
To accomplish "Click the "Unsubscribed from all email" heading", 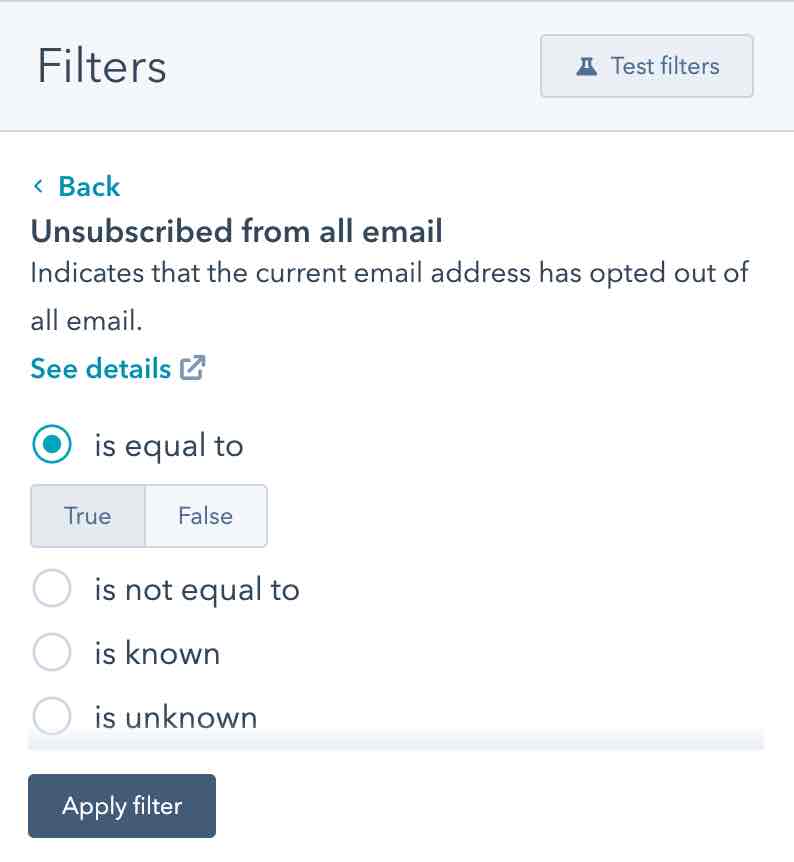I will [236, 231].
